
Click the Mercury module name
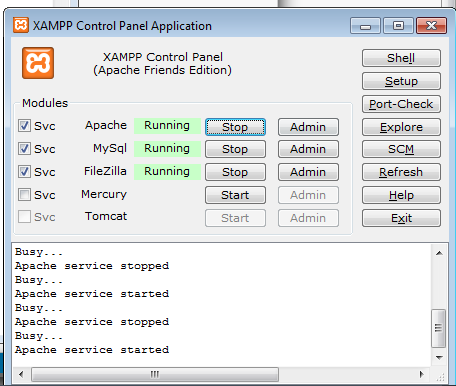click(104, 194)
